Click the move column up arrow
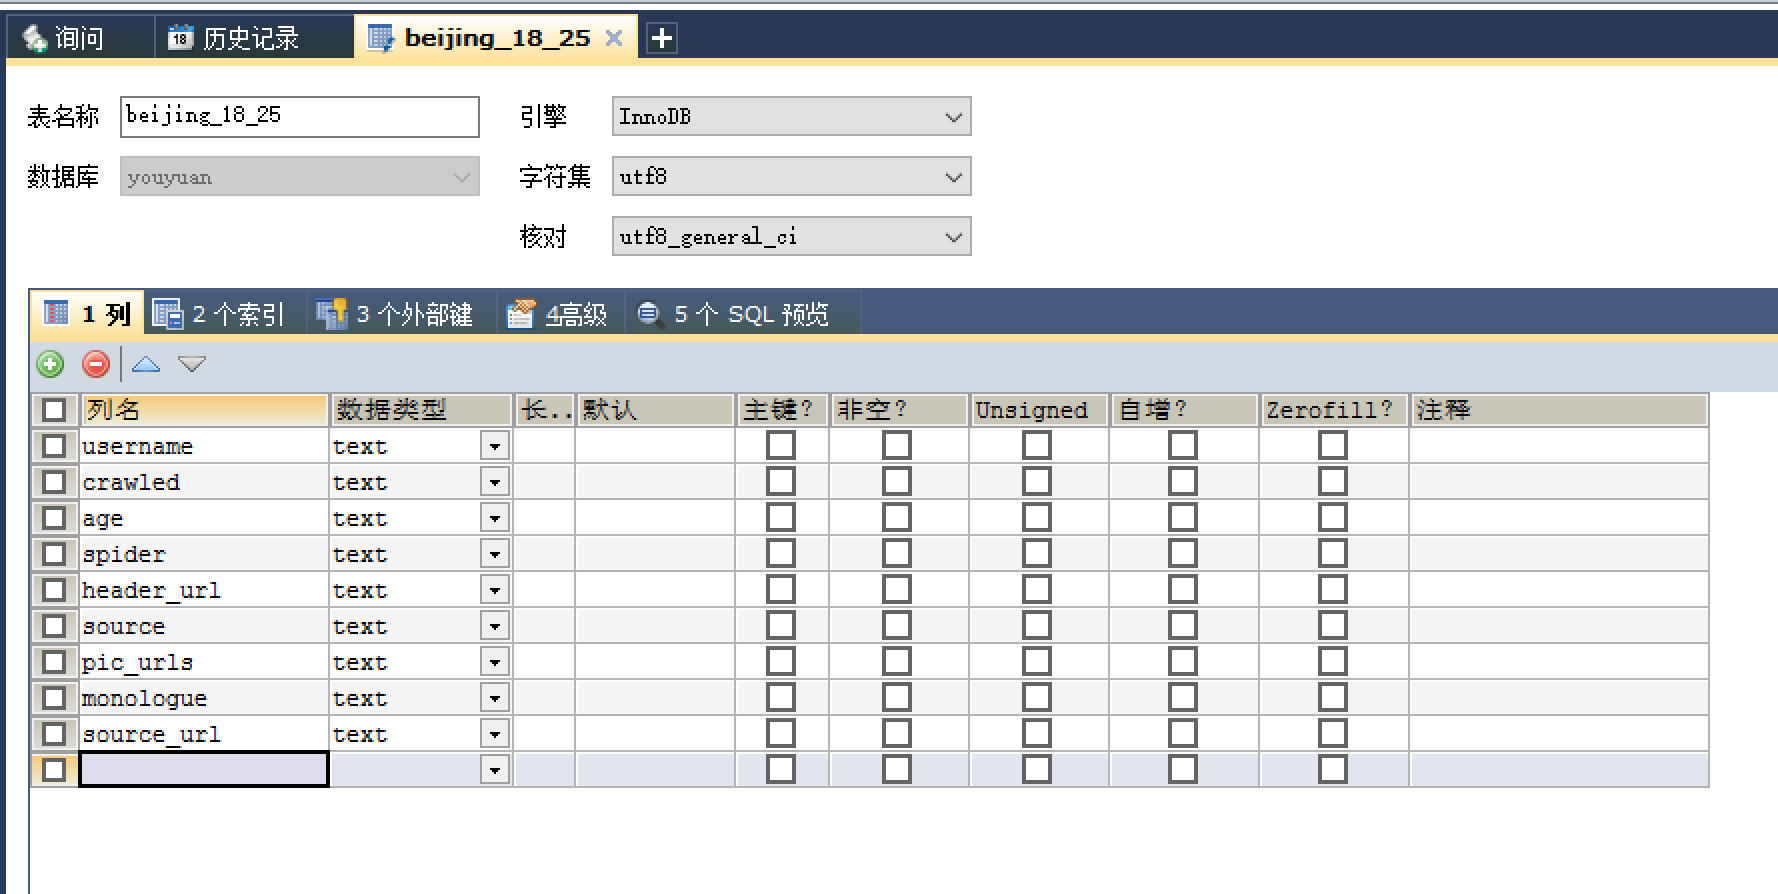Viewport: 1778px width, 894px height. [146, 364]
